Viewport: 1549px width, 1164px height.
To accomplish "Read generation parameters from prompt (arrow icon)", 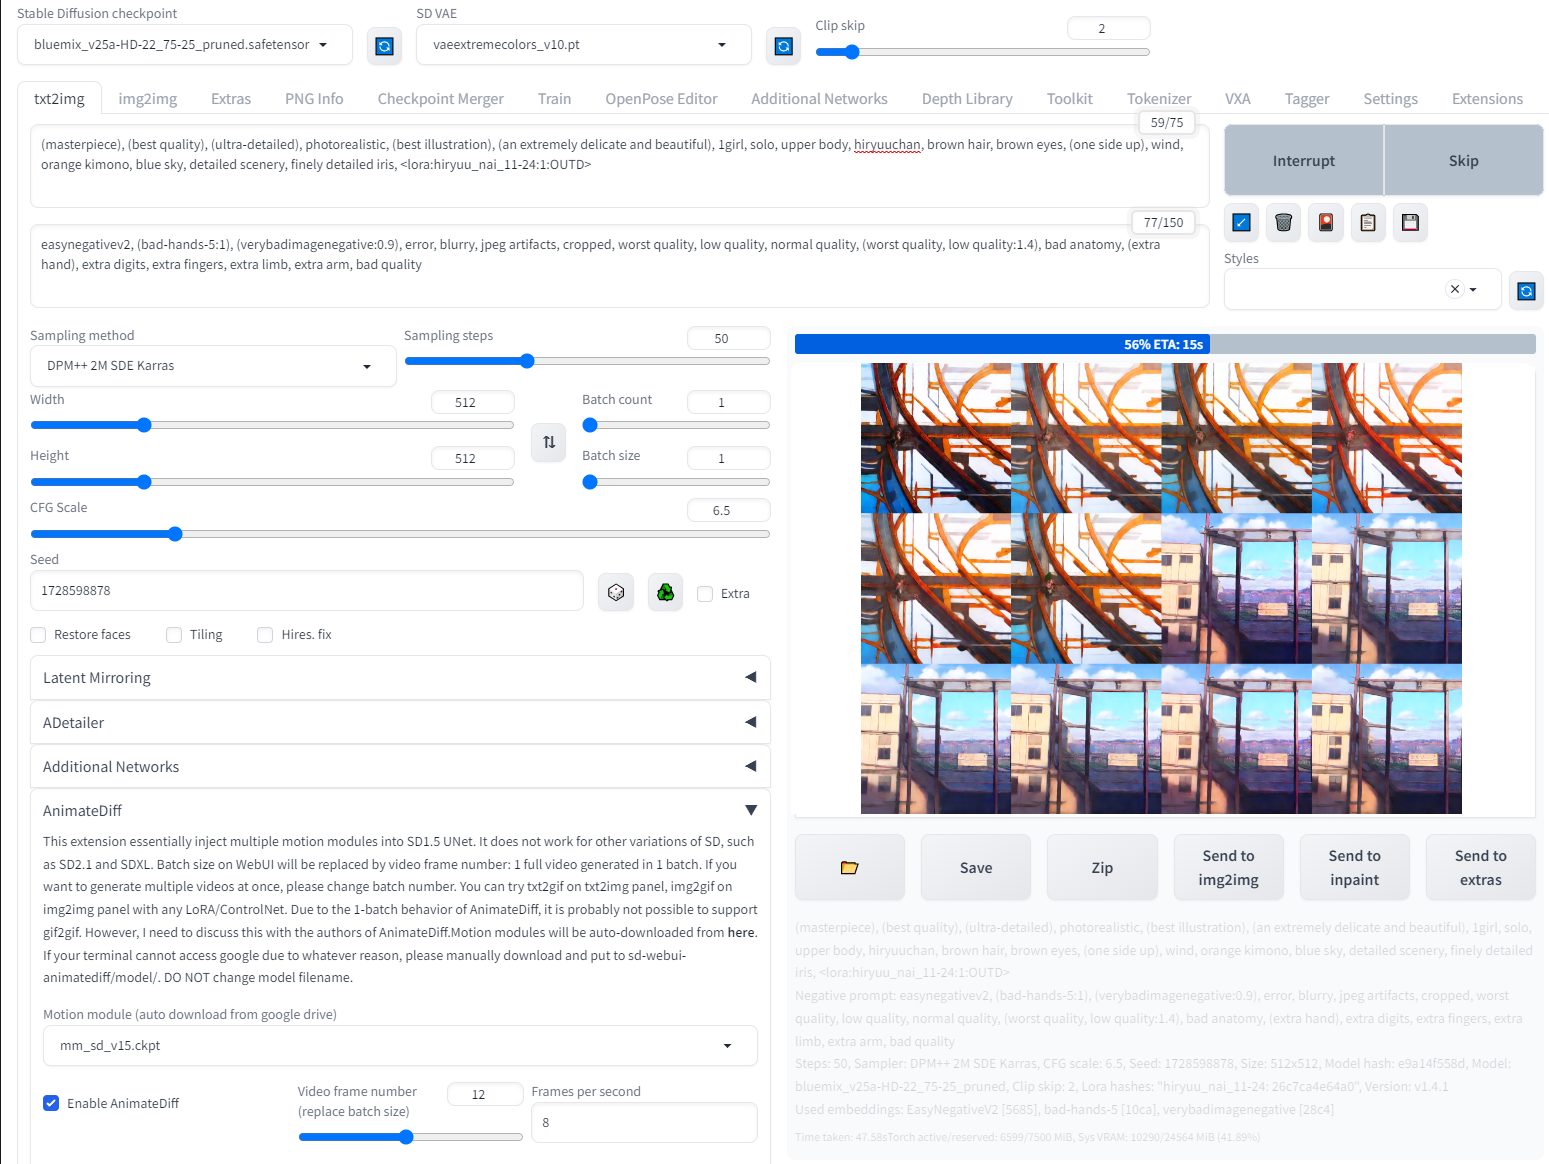I will pos(1241,222).
